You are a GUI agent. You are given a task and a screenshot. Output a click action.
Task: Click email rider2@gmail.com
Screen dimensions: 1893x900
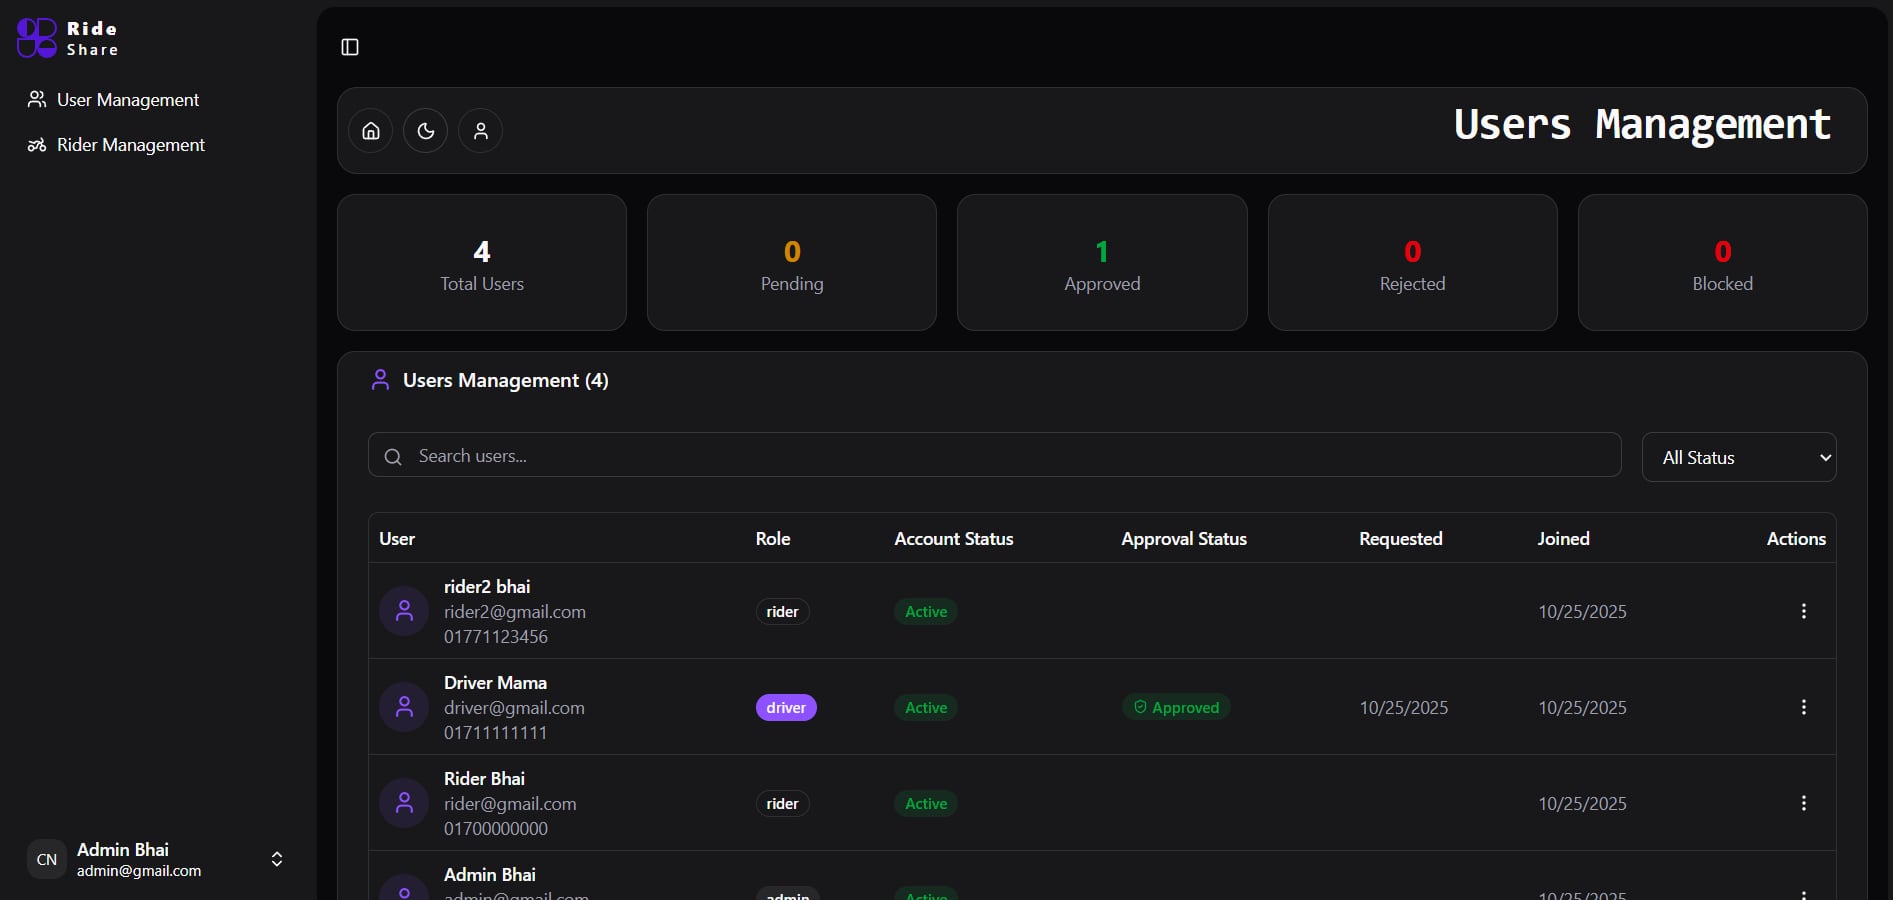pyautogui.click(x=515, y=612)
